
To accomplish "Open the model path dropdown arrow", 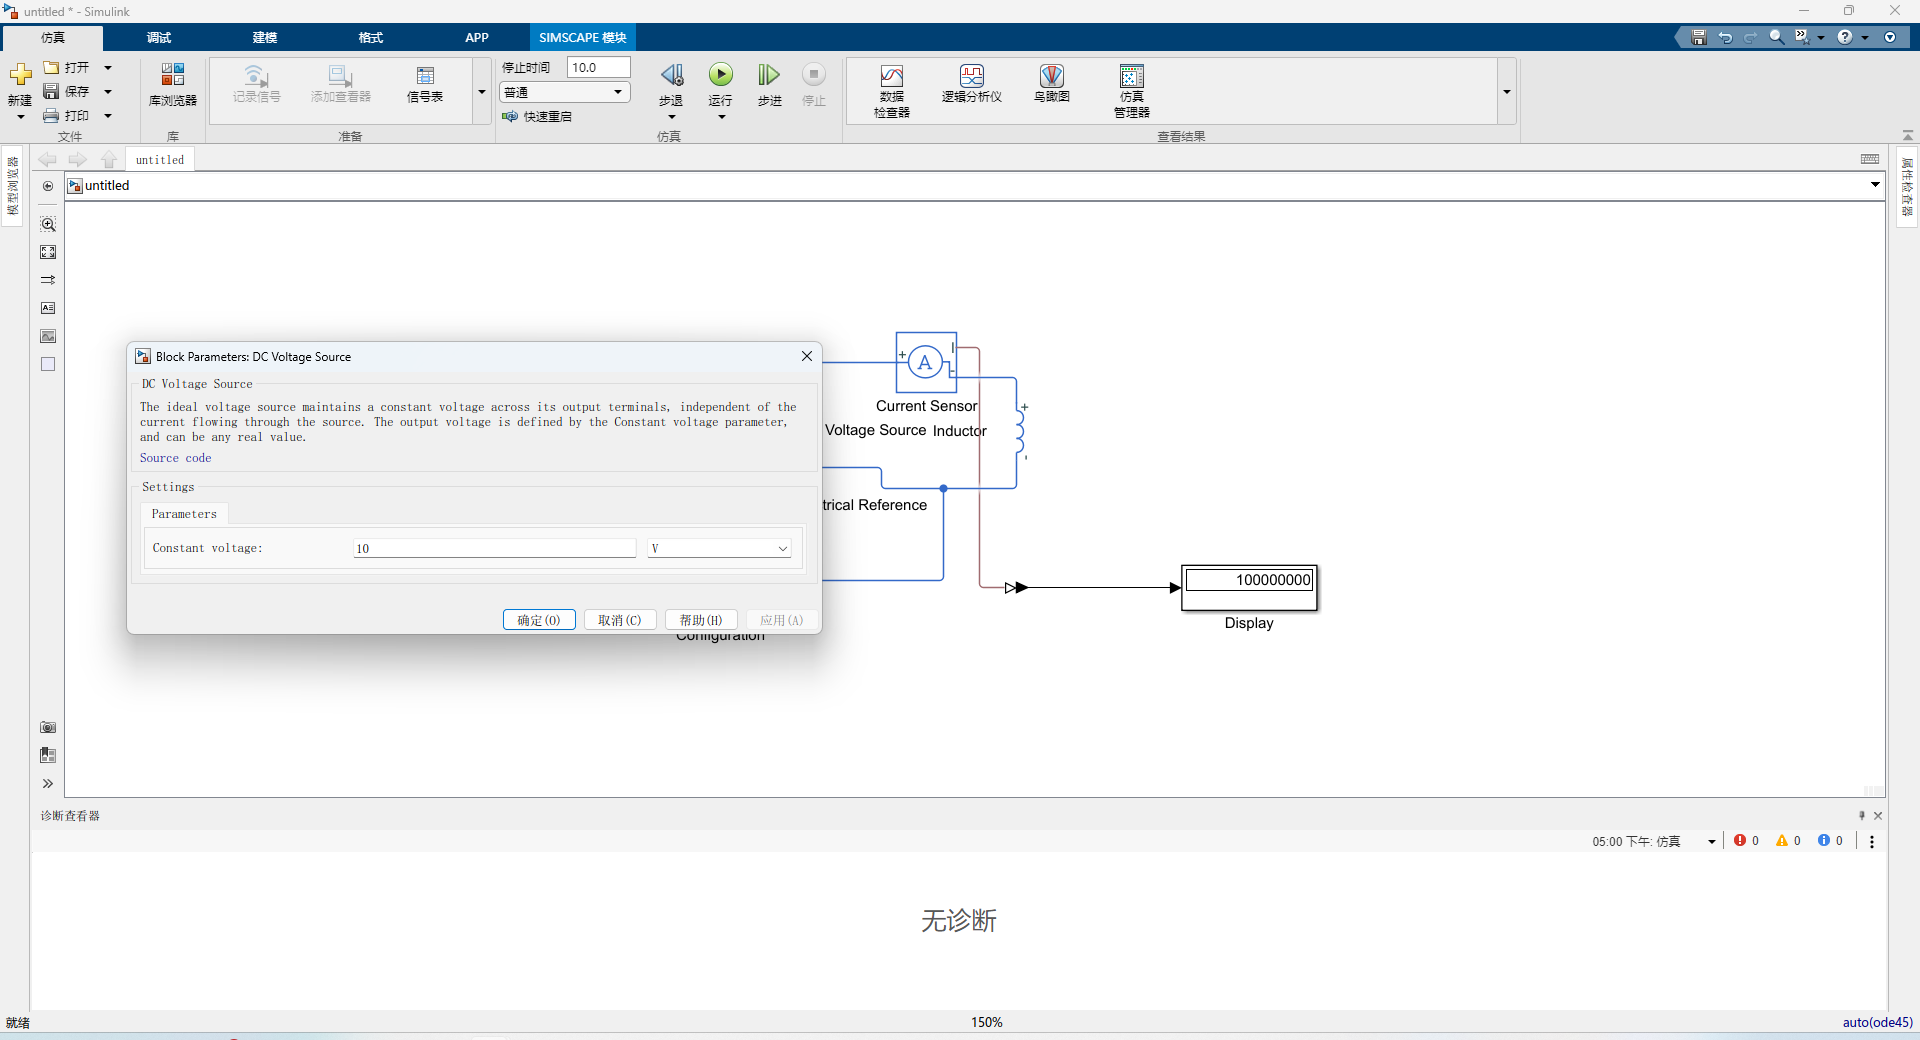I will [1875, 185].
